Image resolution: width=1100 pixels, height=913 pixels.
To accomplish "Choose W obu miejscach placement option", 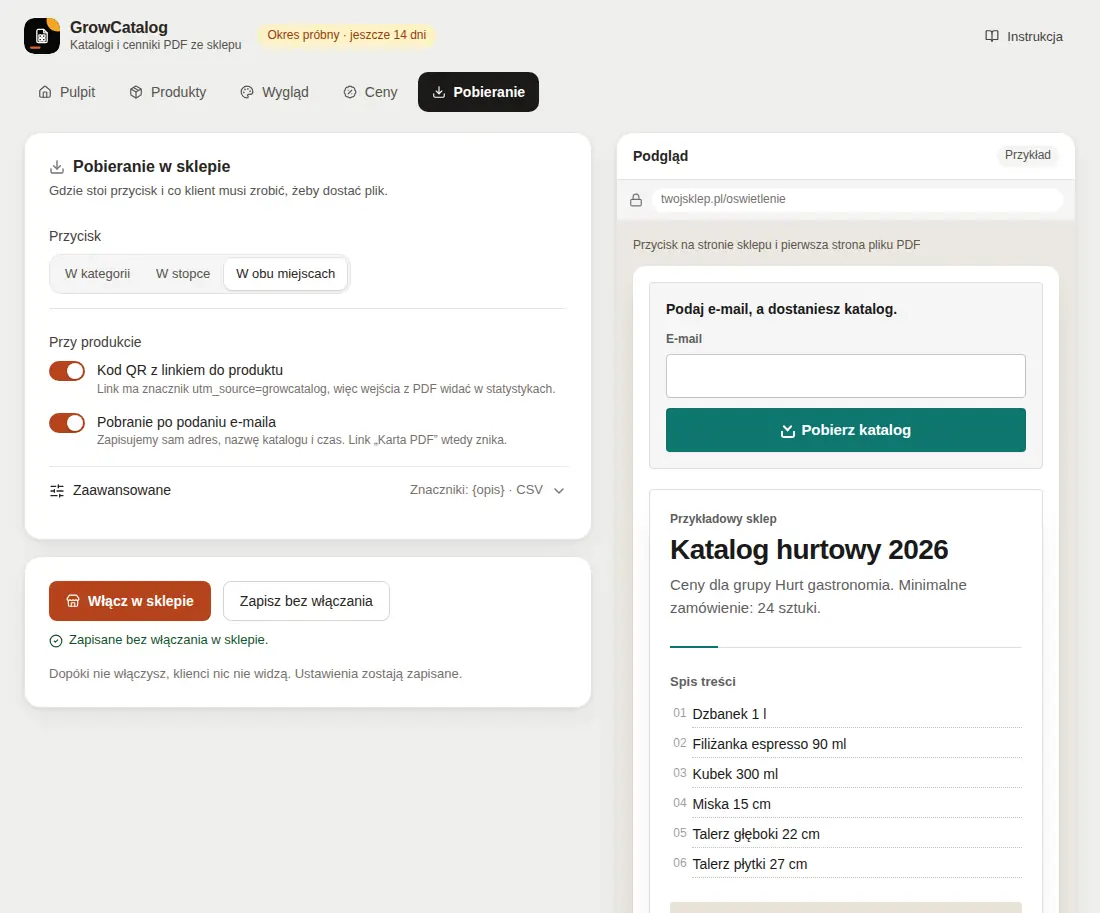I will tap(286, 274).
